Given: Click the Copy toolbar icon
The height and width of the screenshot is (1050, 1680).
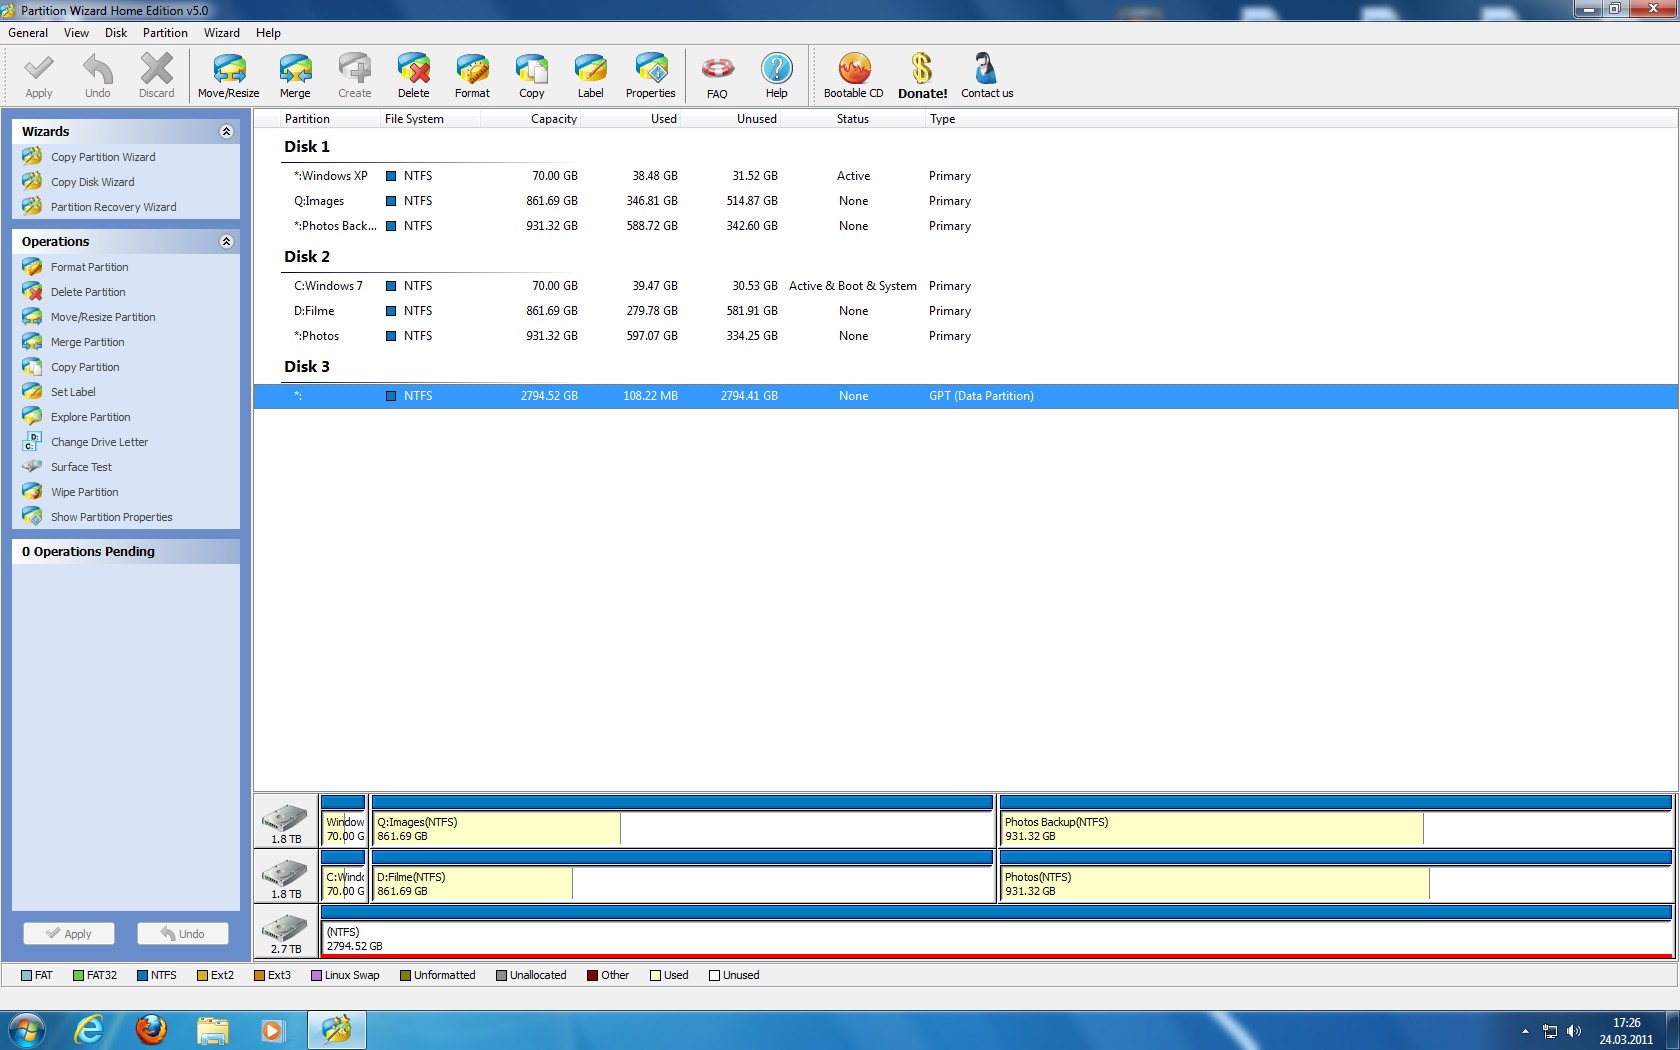Looking at the screenshot, I should click(532, 76).
